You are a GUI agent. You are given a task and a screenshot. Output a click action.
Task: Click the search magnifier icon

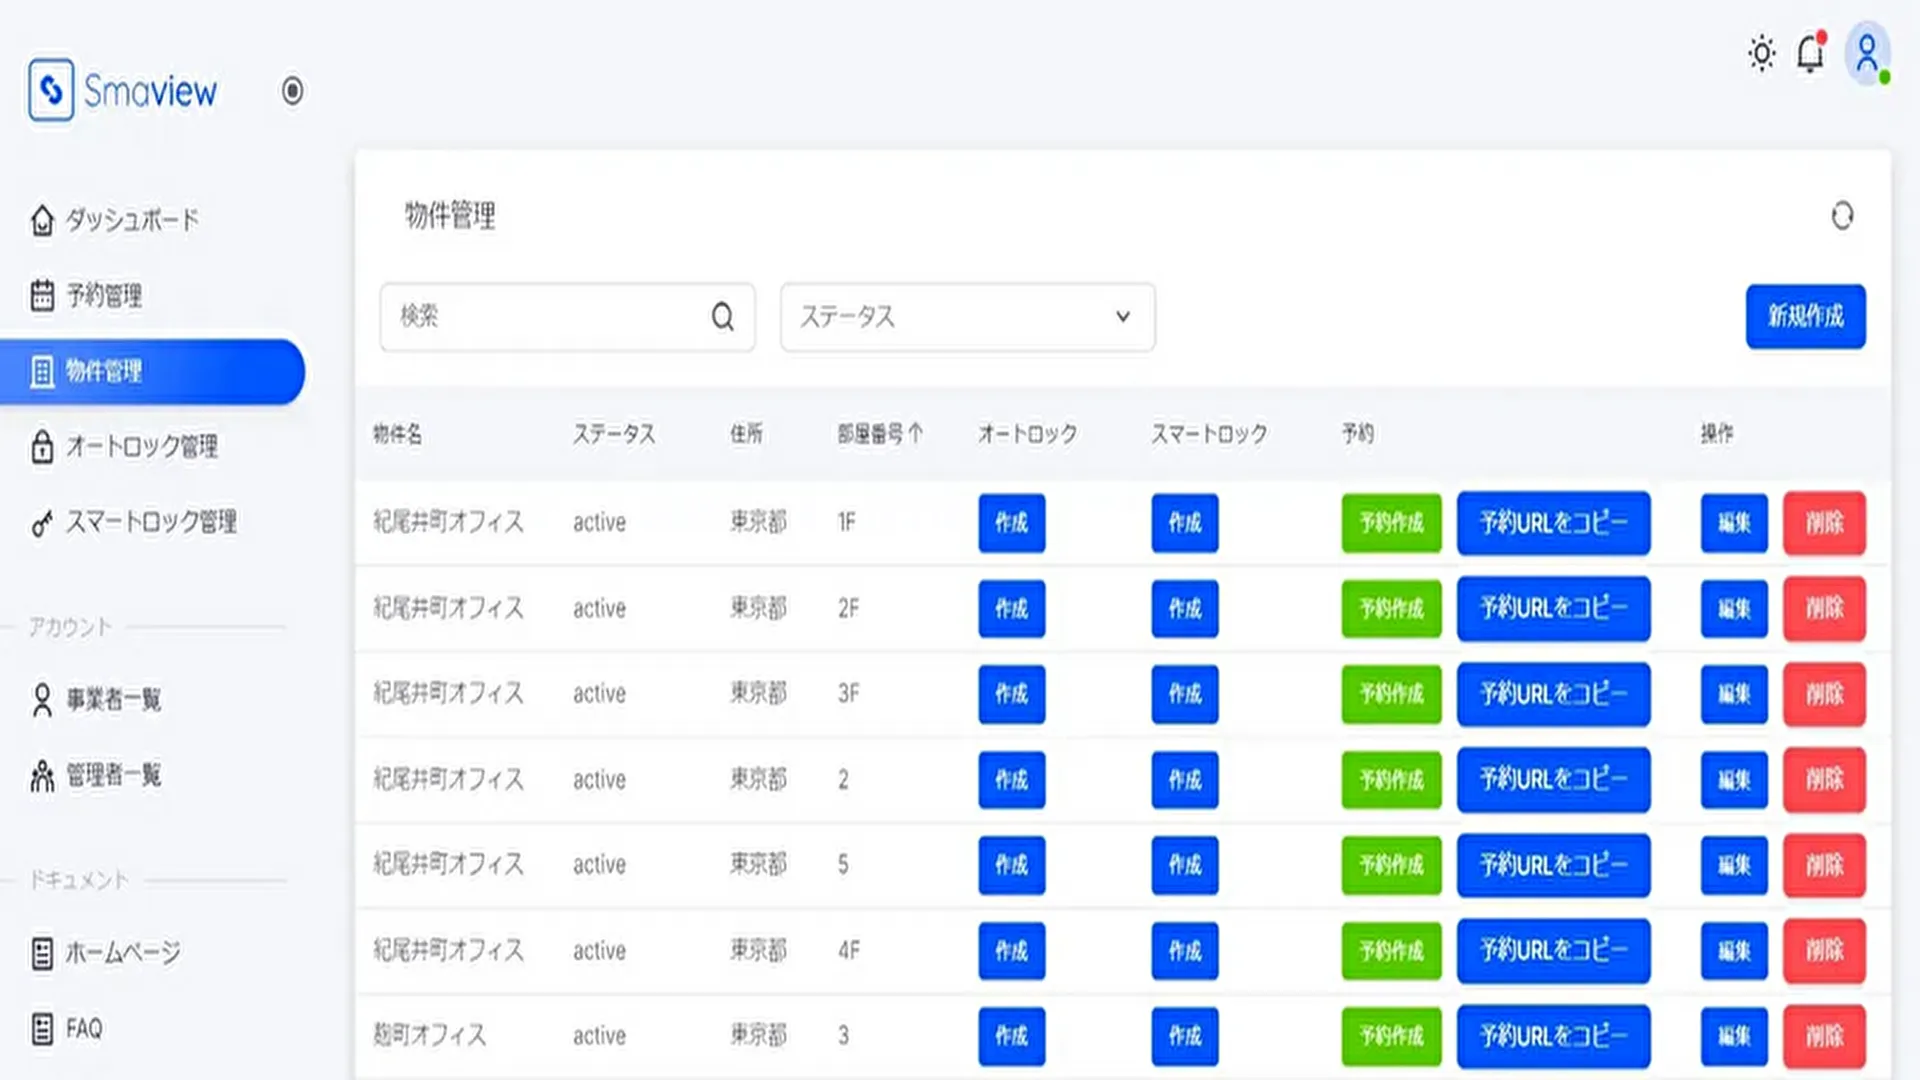pos(722,317)
